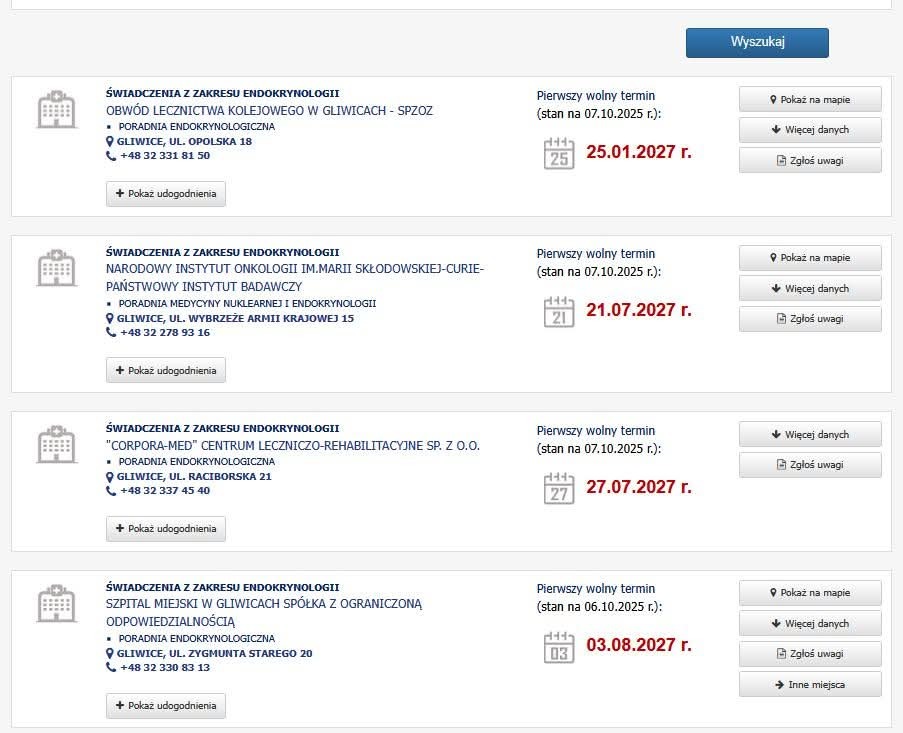Click calendar icon showing 21 for 21.07.2027

(x=559, y=311)
